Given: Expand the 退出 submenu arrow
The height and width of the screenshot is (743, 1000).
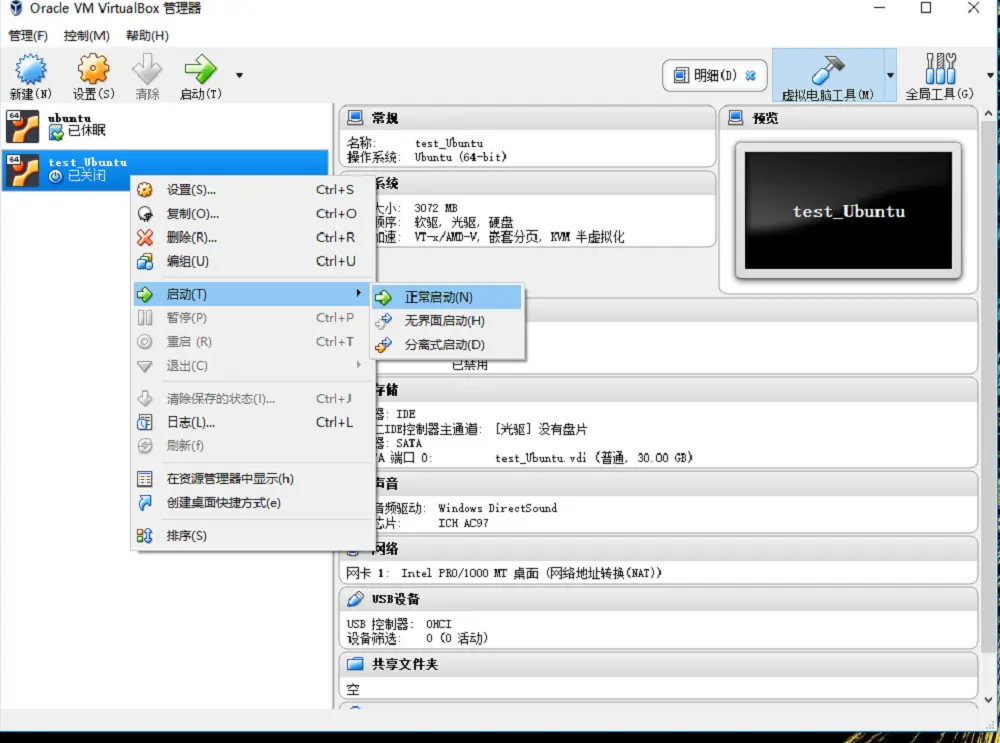Looking at the screenshot, I should tap(358, 365).
